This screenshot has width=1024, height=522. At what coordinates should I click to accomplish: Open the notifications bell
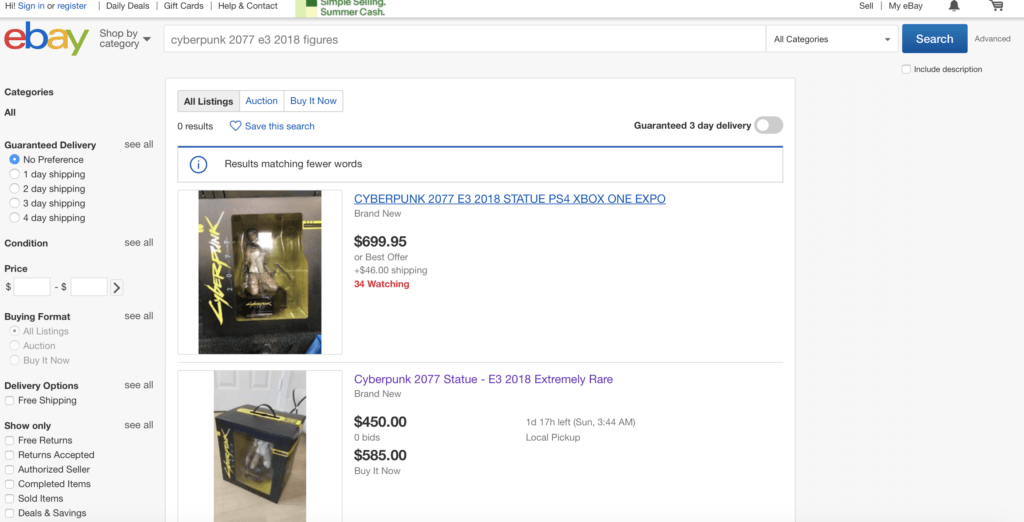tap(954, 6)
